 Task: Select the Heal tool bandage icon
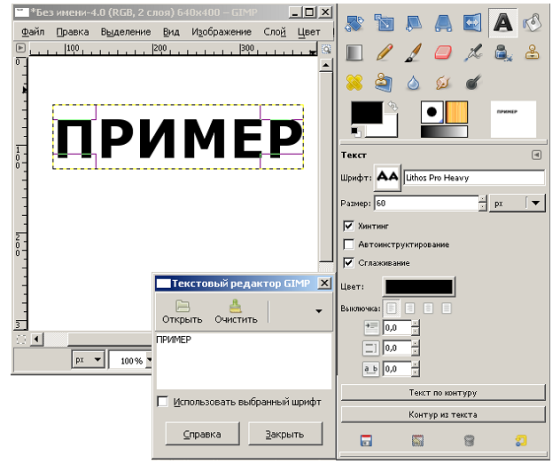(354, 82)
